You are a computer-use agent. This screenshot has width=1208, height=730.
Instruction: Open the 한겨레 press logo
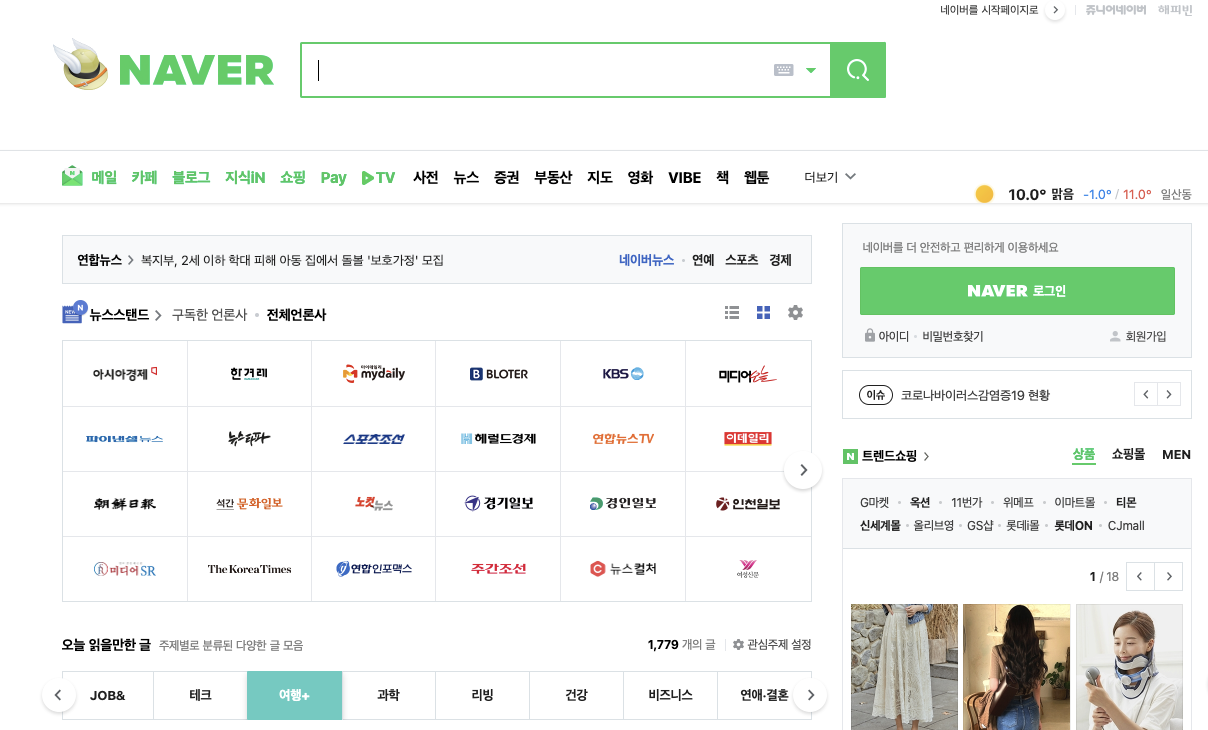[x=249, y=373]
